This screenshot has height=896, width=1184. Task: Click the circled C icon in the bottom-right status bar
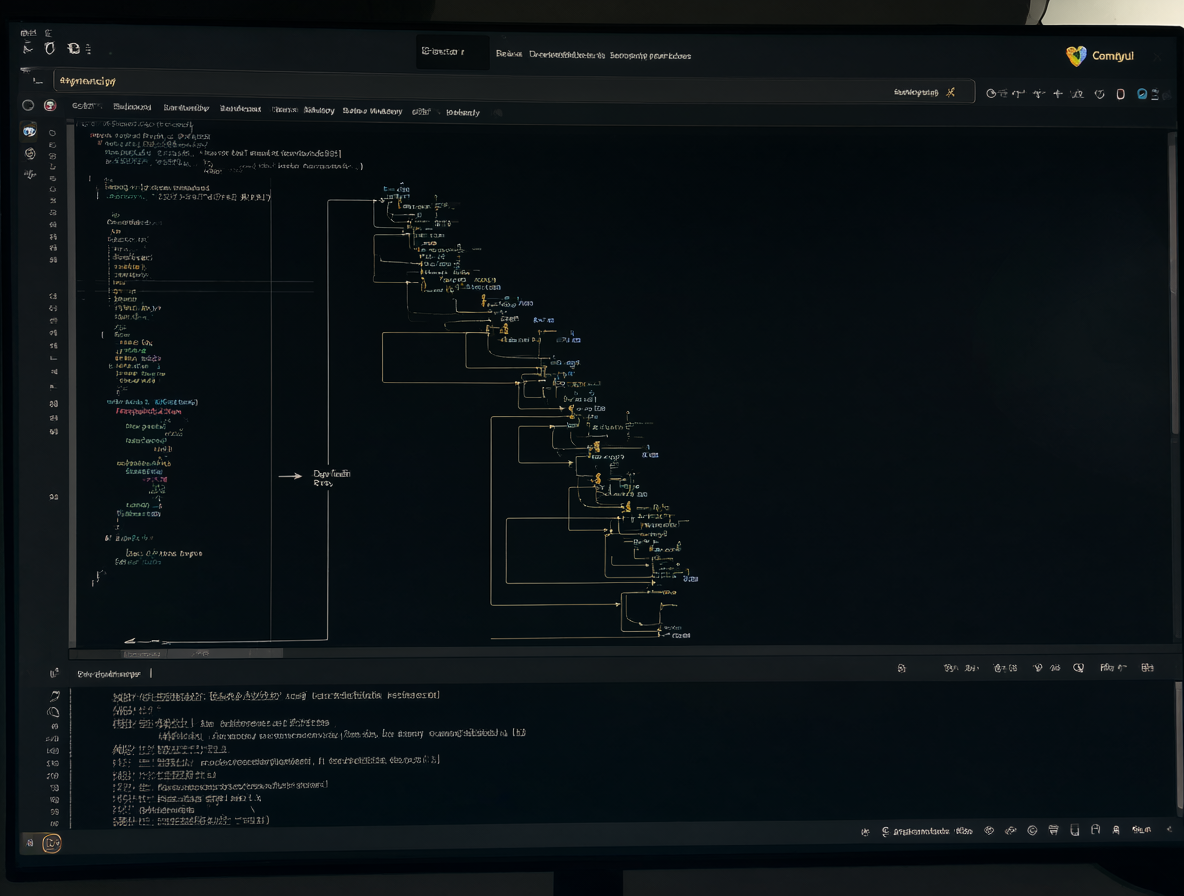(x=1032, y=830)
